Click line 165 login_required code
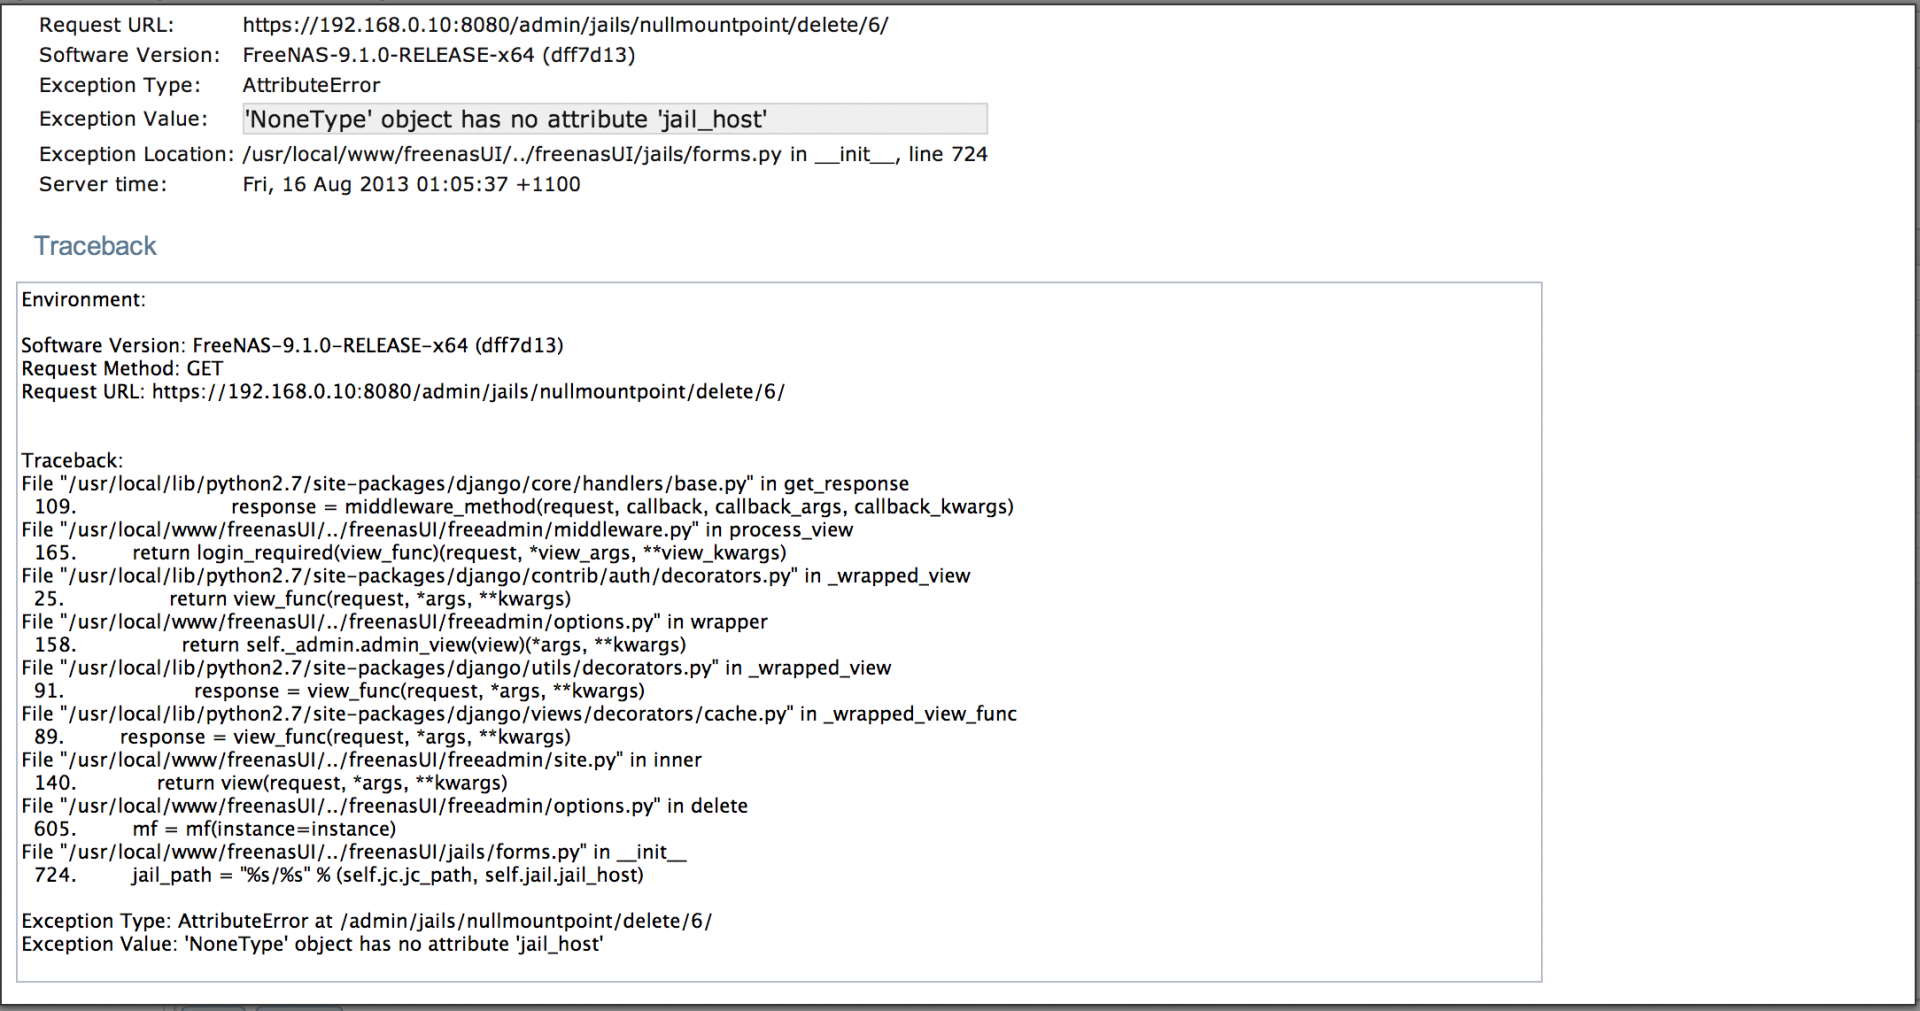This screenshot has width=1920, height=1011. [459, 553]
